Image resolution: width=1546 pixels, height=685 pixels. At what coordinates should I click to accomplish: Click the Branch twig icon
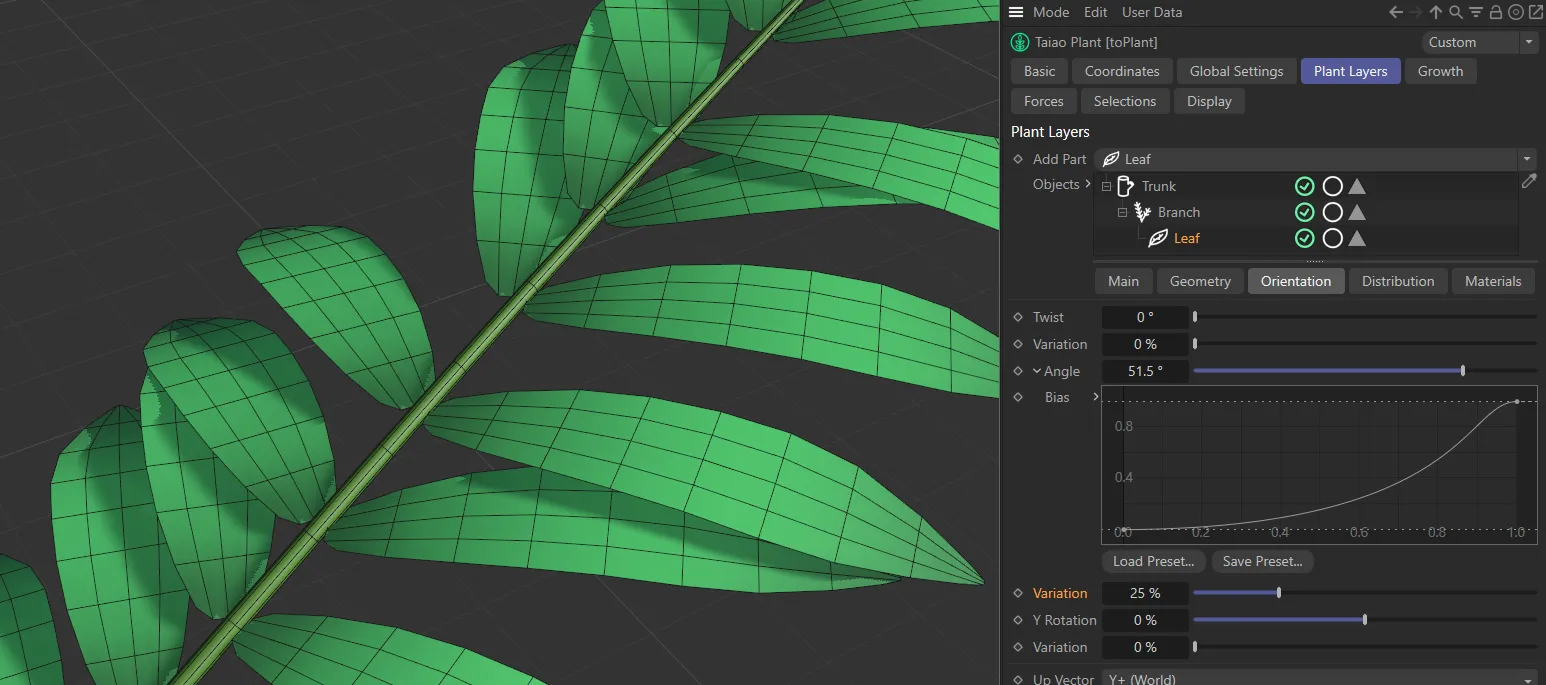1141,212
